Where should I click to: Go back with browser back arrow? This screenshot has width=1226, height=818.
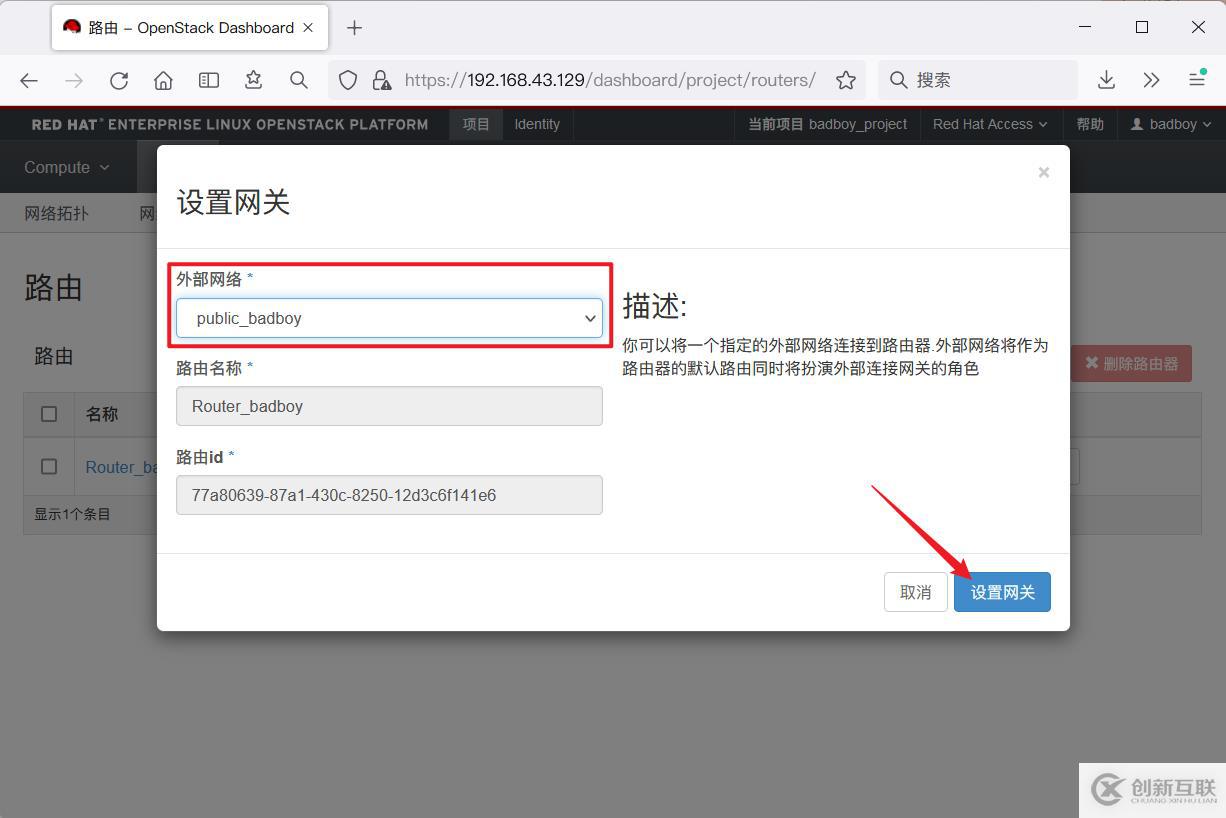click(x=29, y=80)
